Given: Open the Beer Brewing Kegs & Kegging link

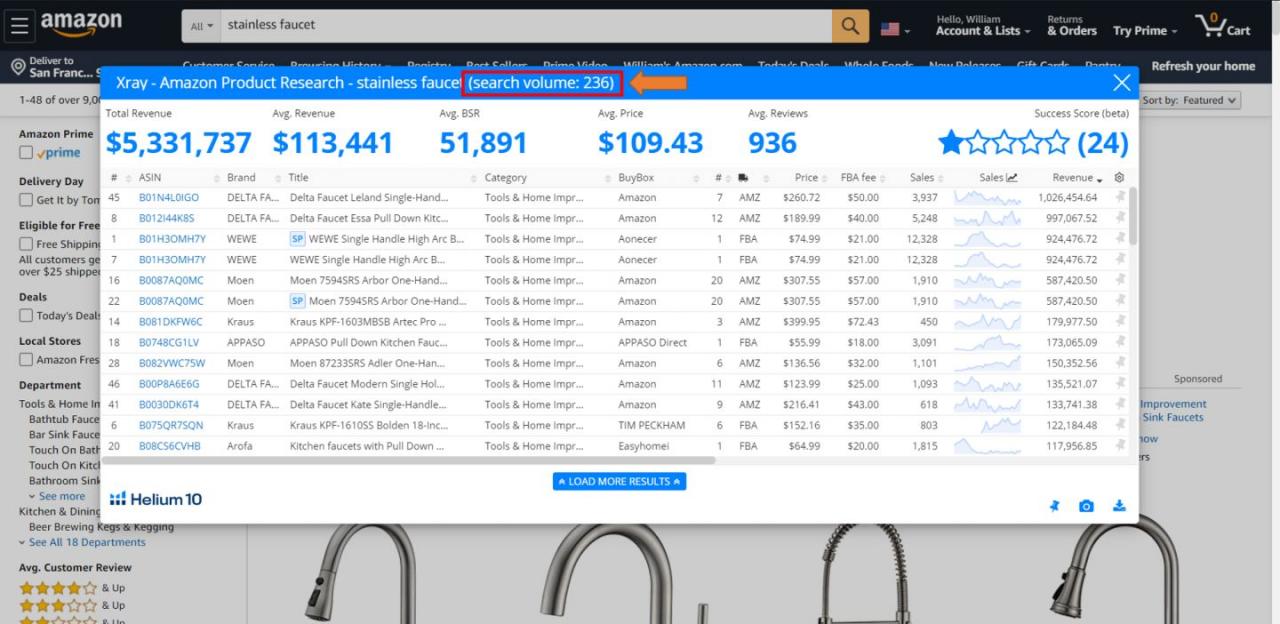Looking at the screenshot, I should pyautogui.click(x=101, y=526).
